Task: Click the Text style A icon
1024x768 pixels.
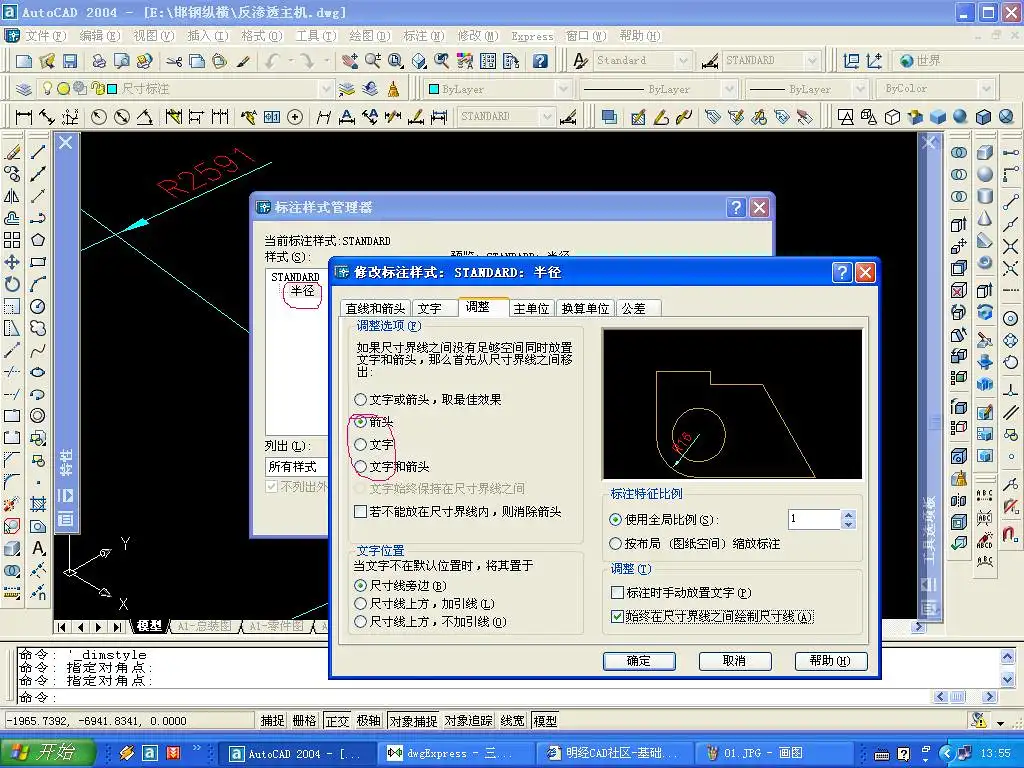Action: coord(580,61)
